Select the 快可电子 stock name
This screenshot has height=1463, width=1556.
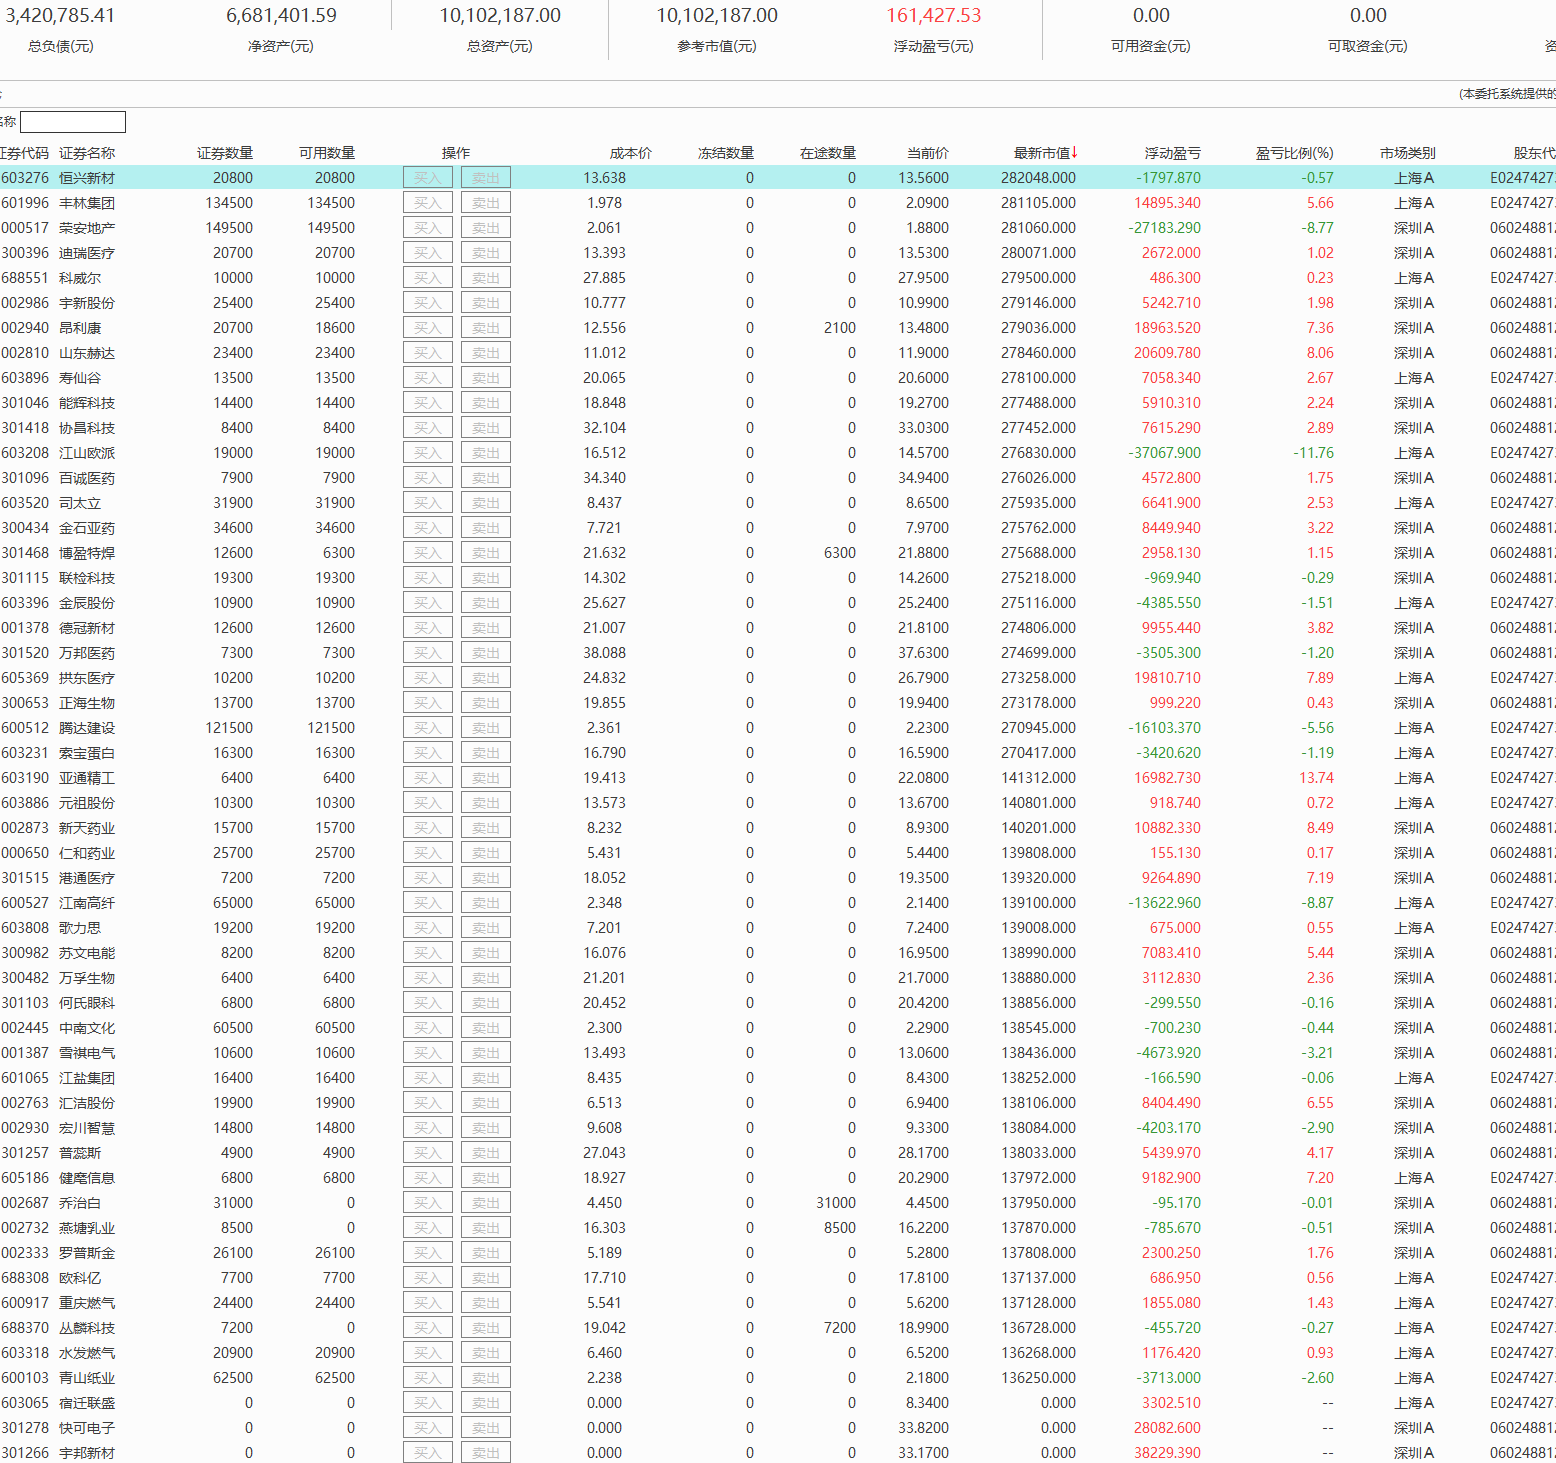(87, 1428)
